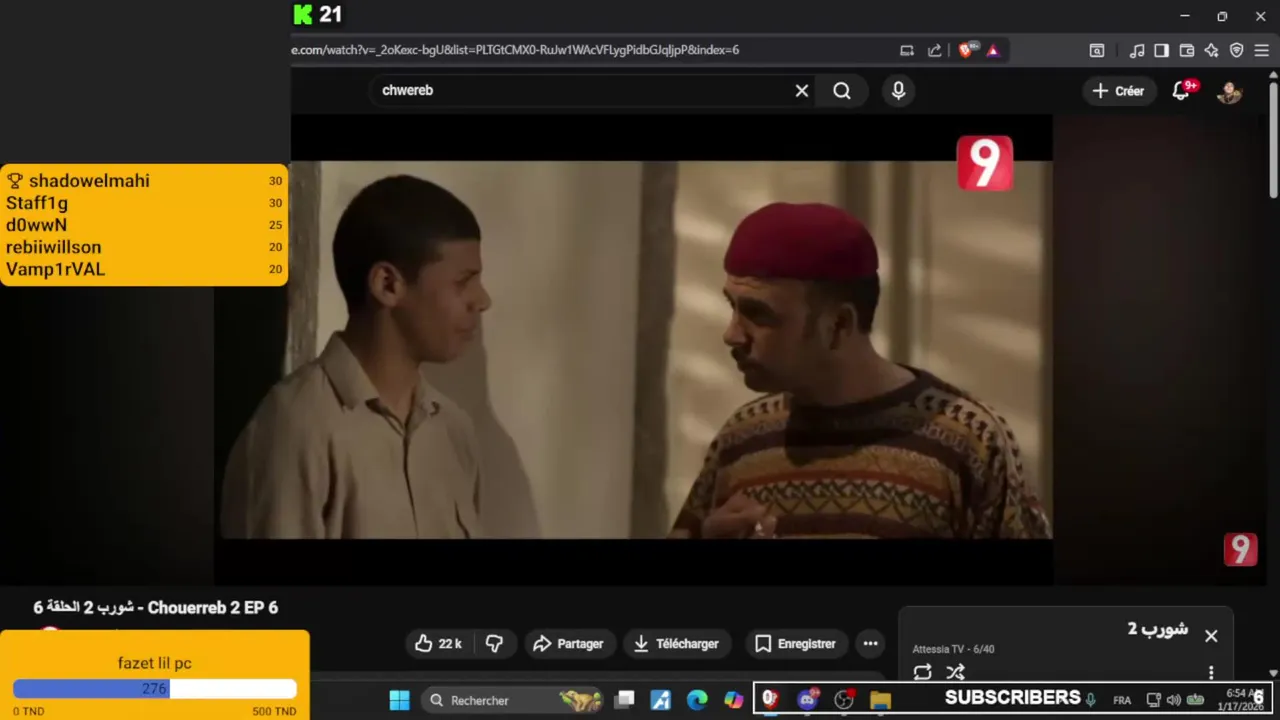Image resolution: width=1280 pixels, height=720 pixels.
Task: Click the Chouerreb 2 EP 6 title
Action: coord(156,608)
